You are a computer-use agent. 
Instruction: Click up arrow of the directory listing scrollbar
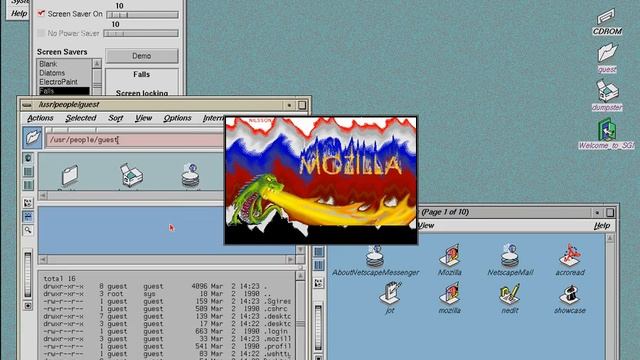point(300,276)
